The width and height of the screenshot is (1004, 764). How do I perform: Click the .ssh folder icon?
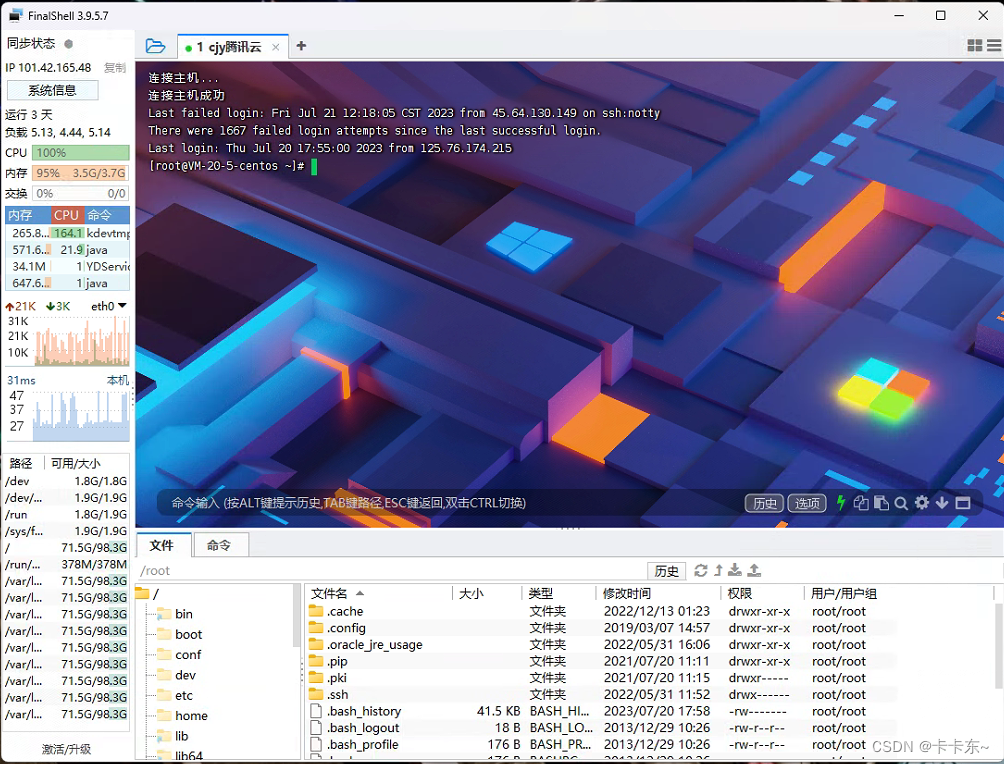[x=316, y=694]
